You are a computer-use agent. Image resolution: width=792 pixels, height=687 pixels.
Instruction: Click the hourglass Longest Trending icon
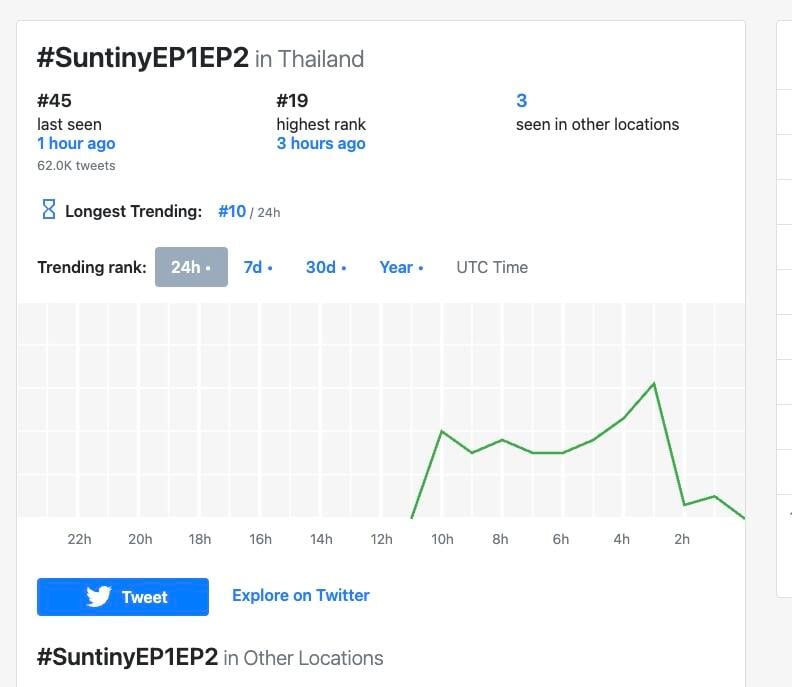pyautogui.click(x=49, y=209)
